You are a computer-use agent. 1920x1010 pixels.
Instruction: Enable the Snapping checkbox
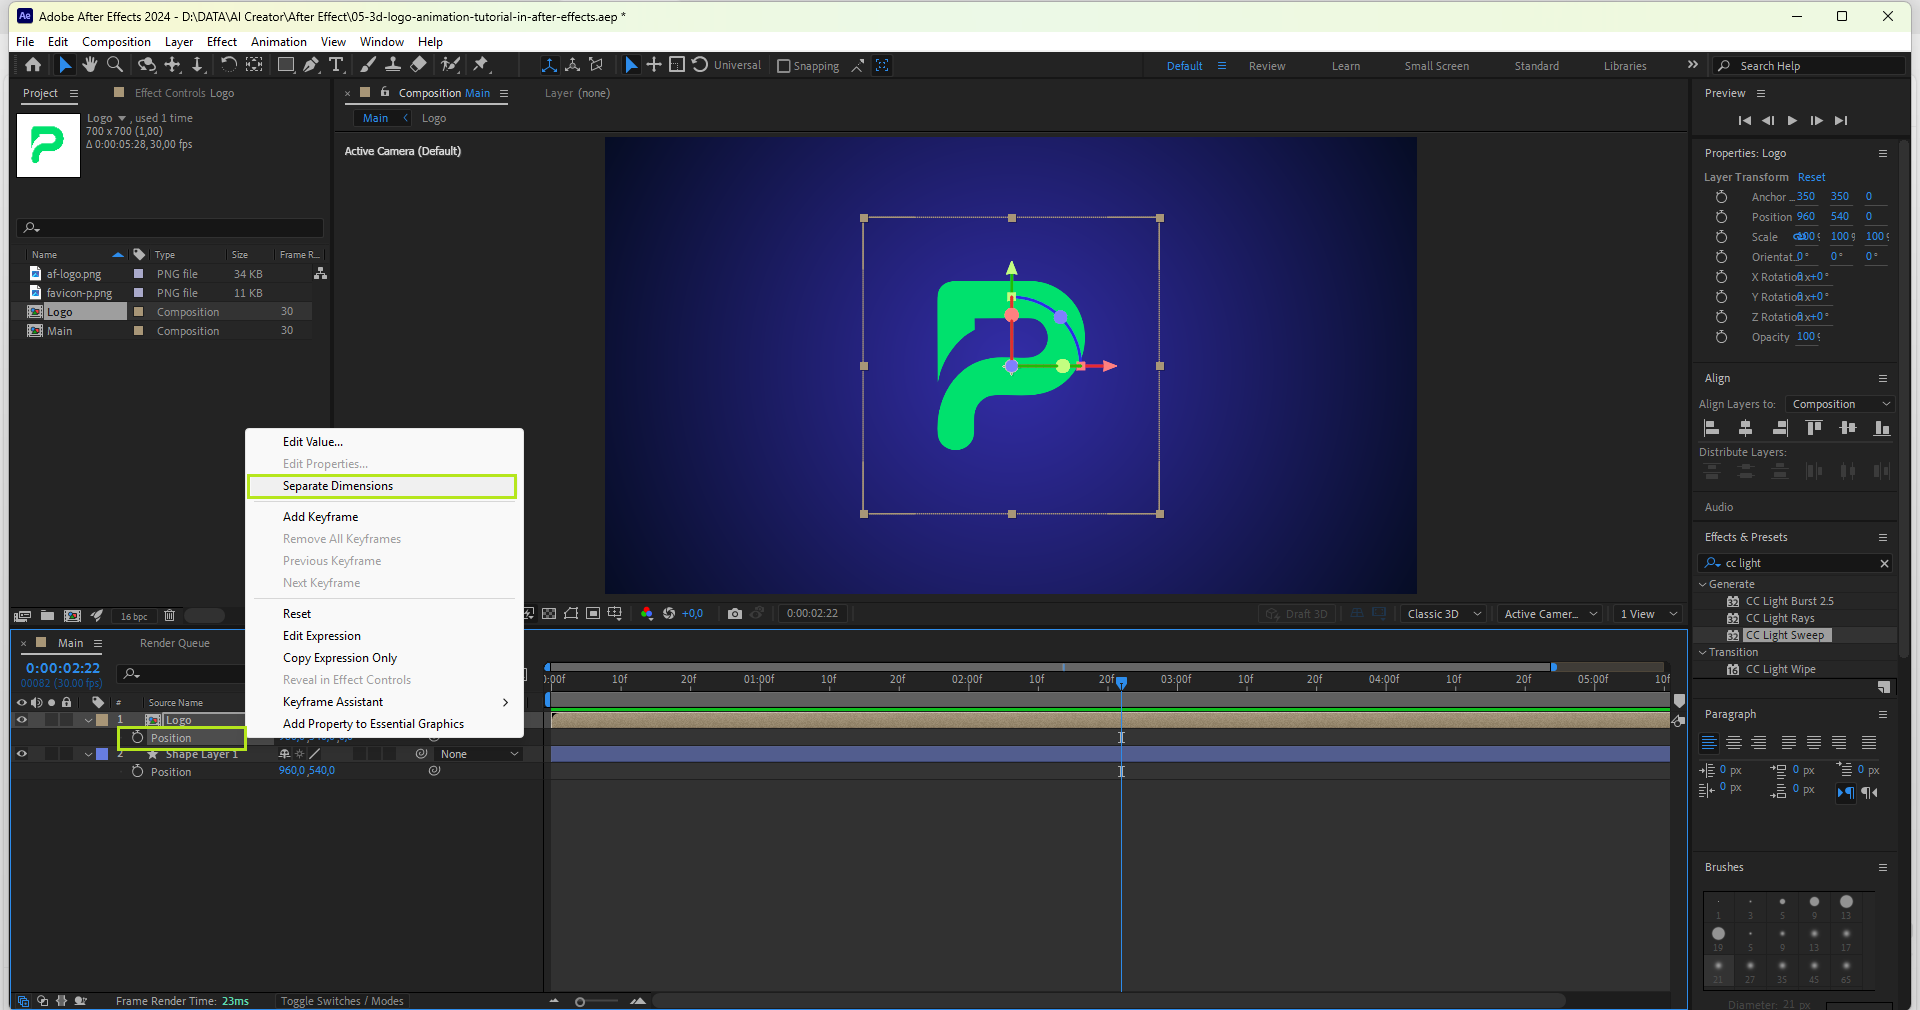pos(784,66)
